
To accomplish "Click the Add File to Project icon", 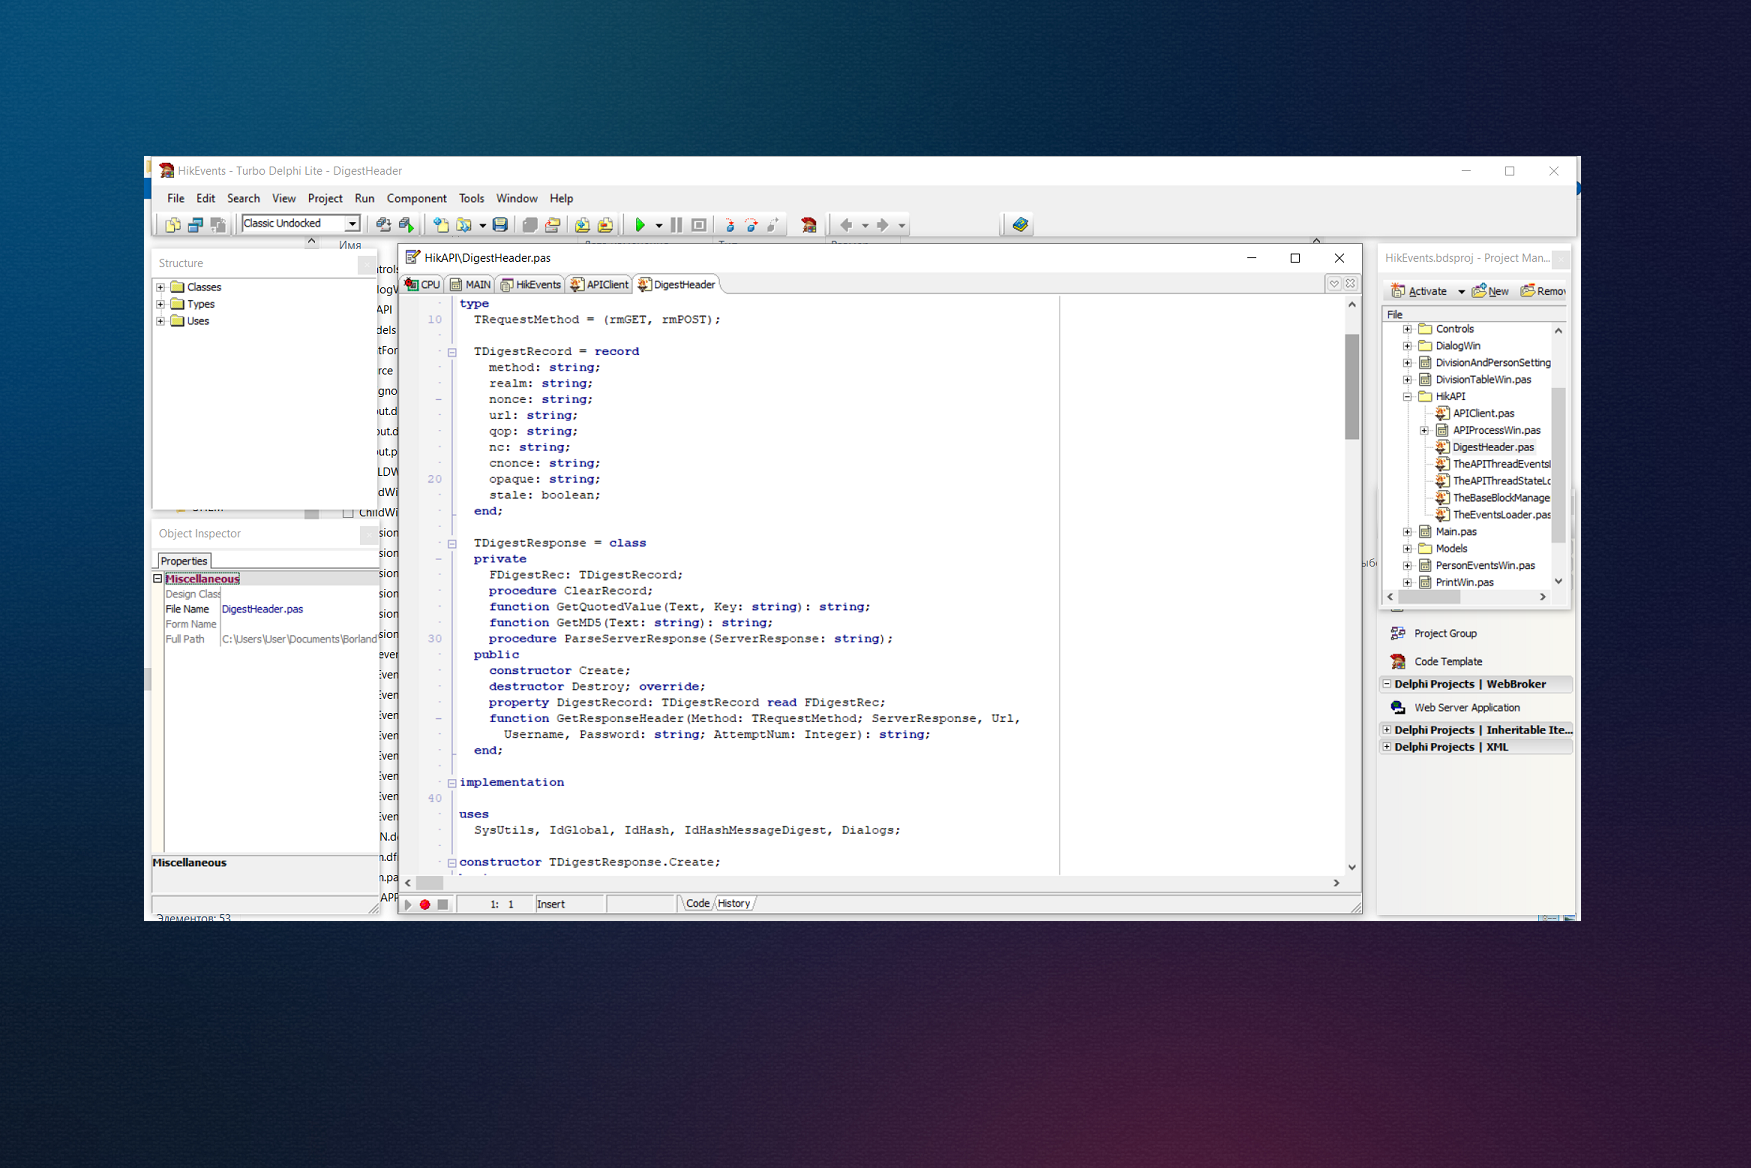I will point(582,225).
